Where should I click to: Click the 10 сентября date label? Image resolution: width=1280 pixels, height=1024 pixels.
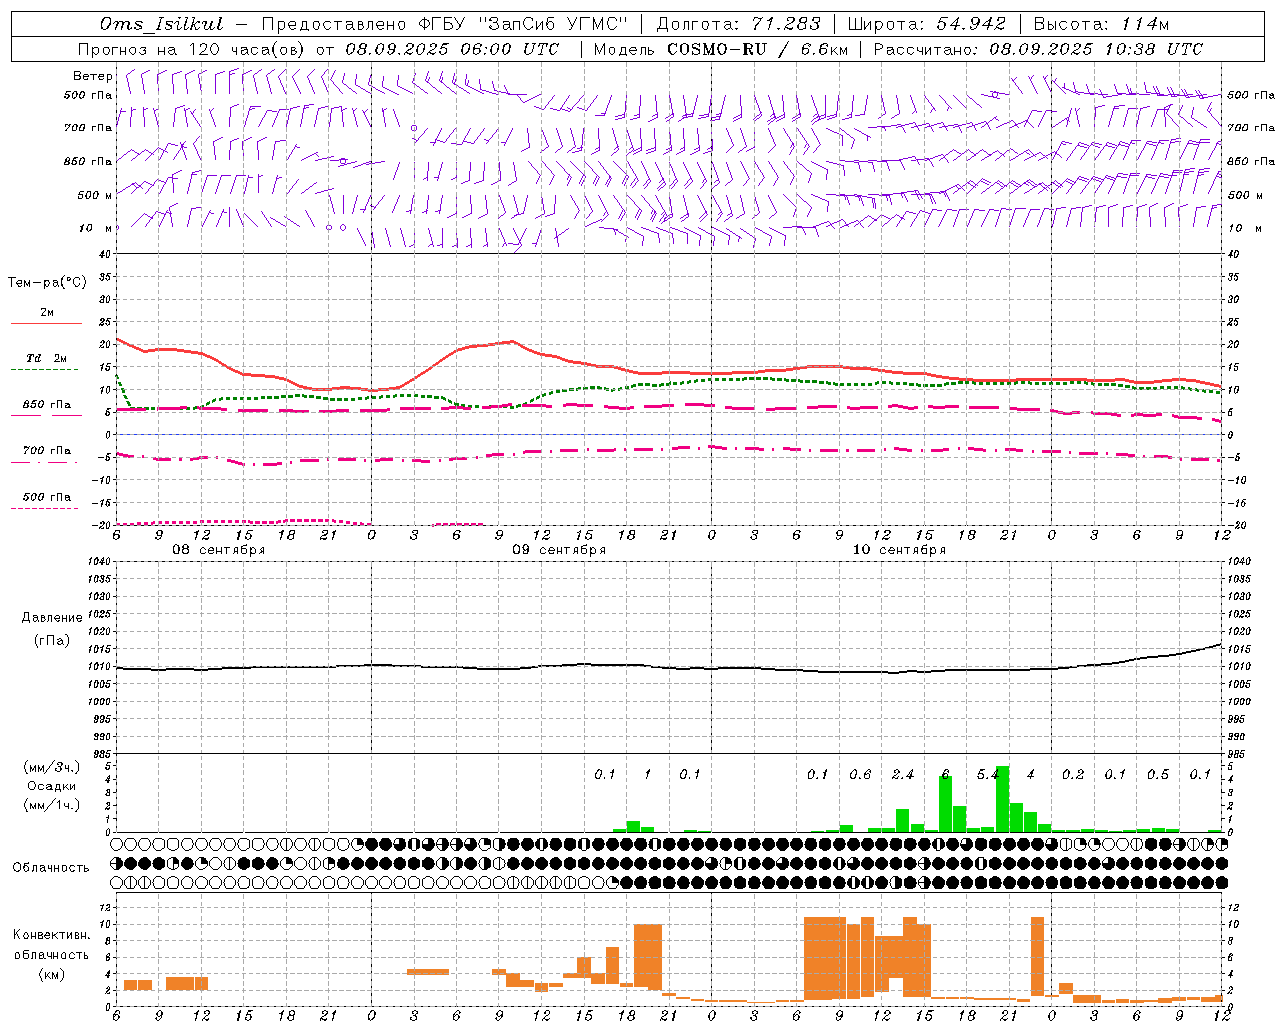pyautogui.click(x=899, y=550)
